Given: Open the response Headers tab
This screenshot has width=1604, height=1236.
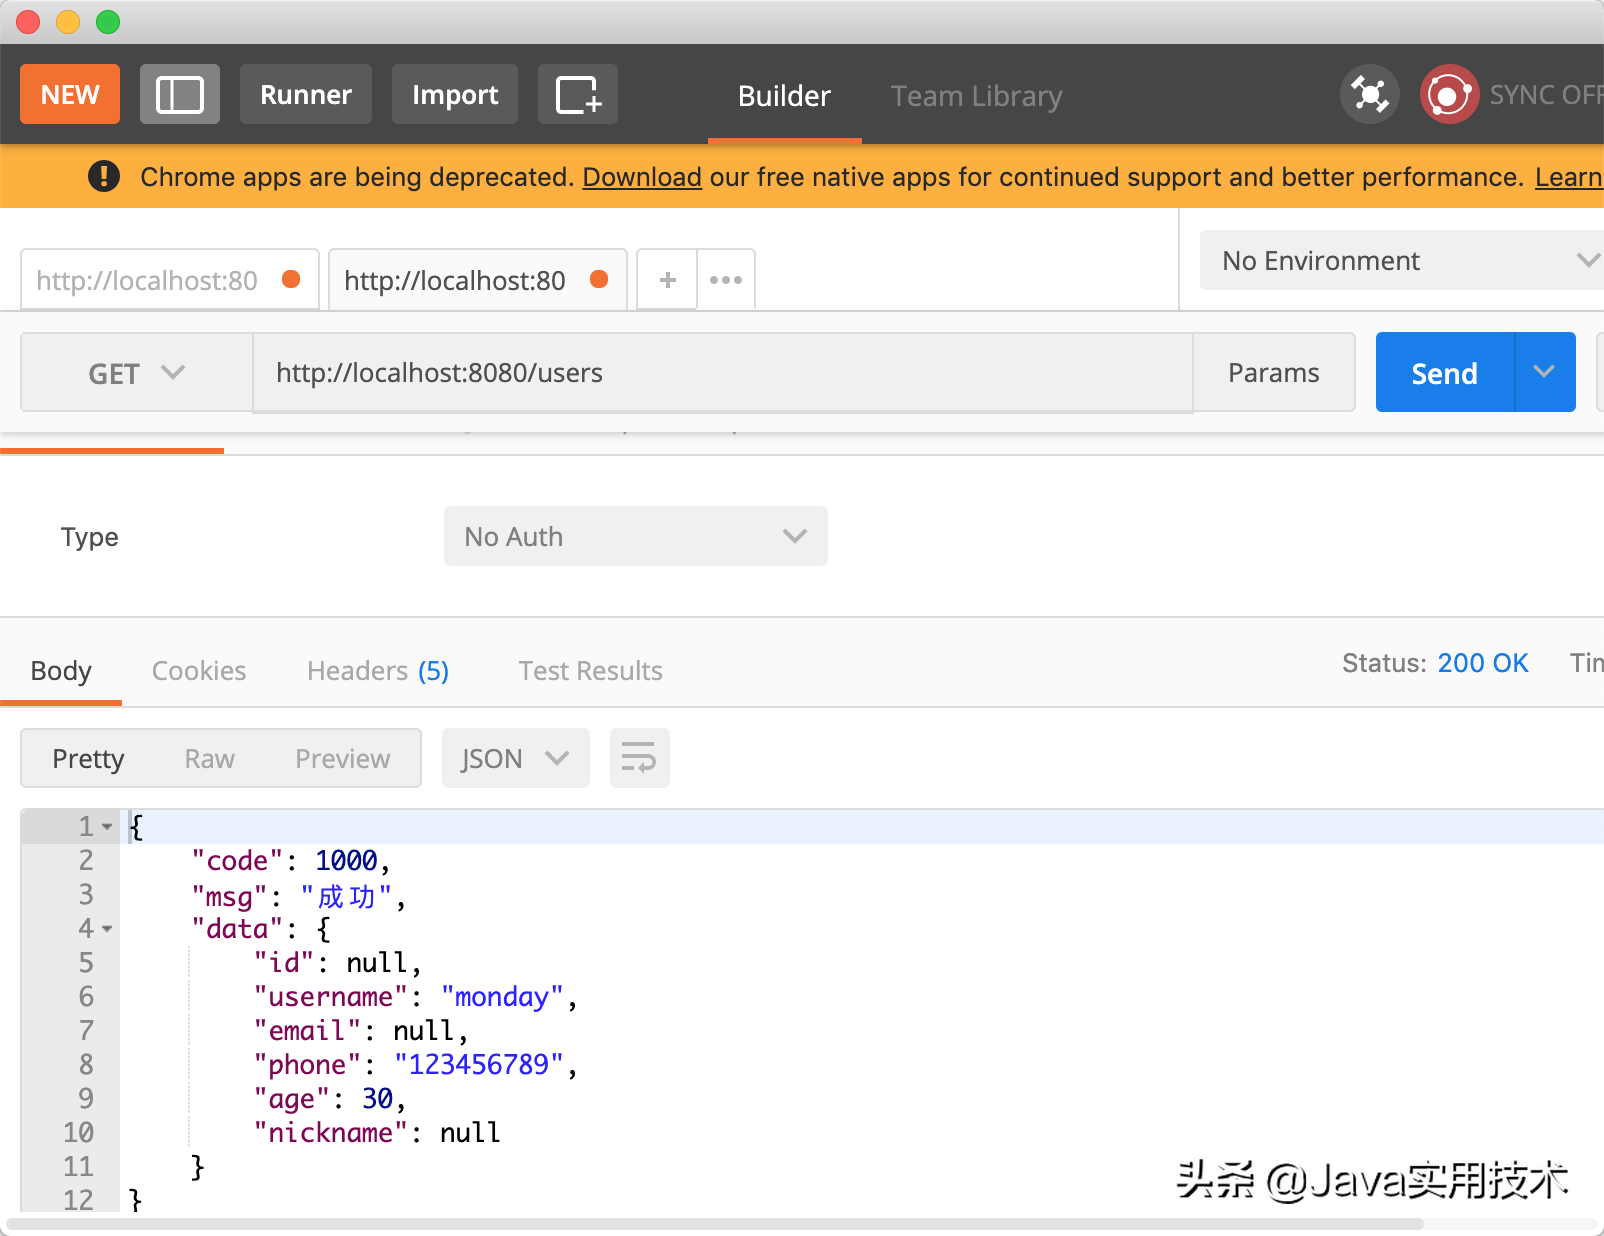Looking at the screenshot, I should click(x=378, y=671).
